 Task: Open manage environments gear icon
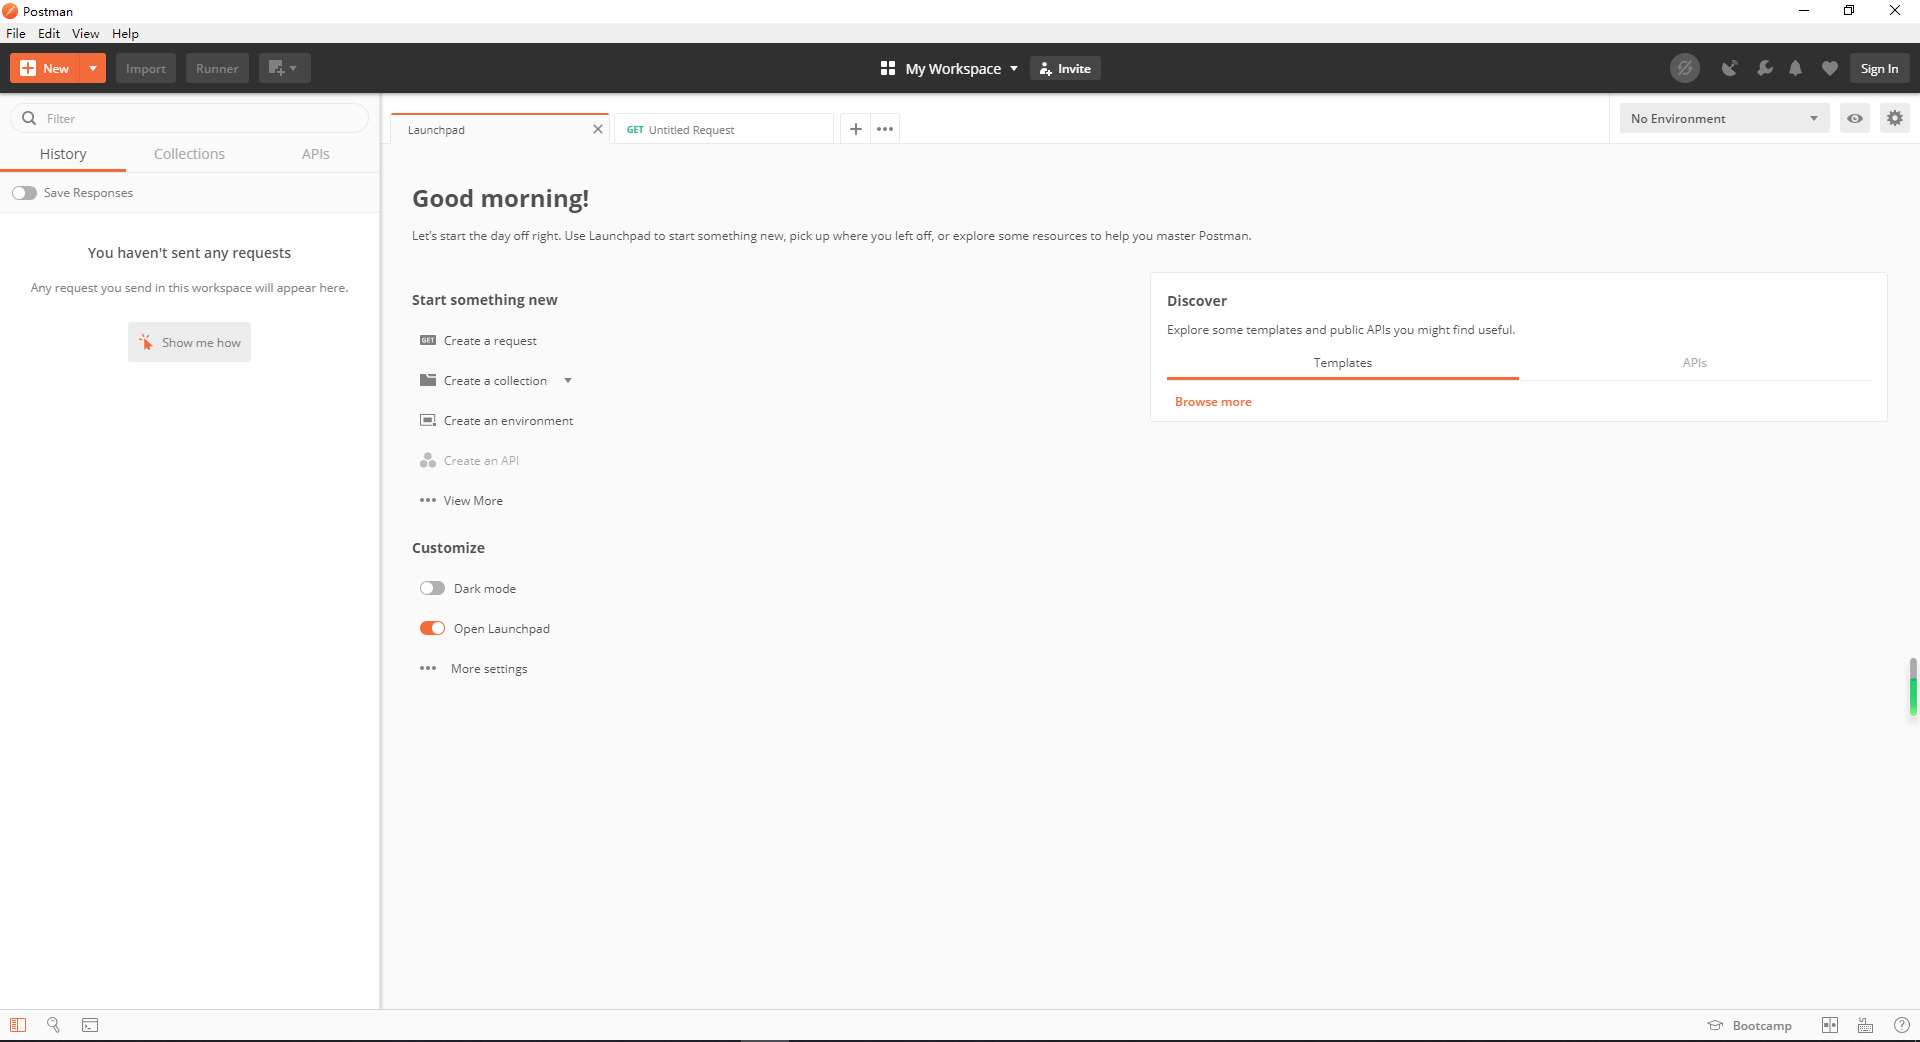1895,118
